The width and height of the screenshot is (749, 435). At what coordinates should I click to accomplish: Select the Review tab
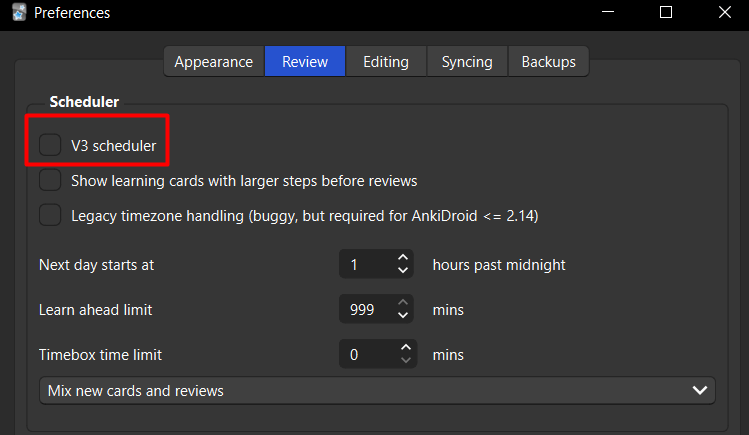pos(305,61)
